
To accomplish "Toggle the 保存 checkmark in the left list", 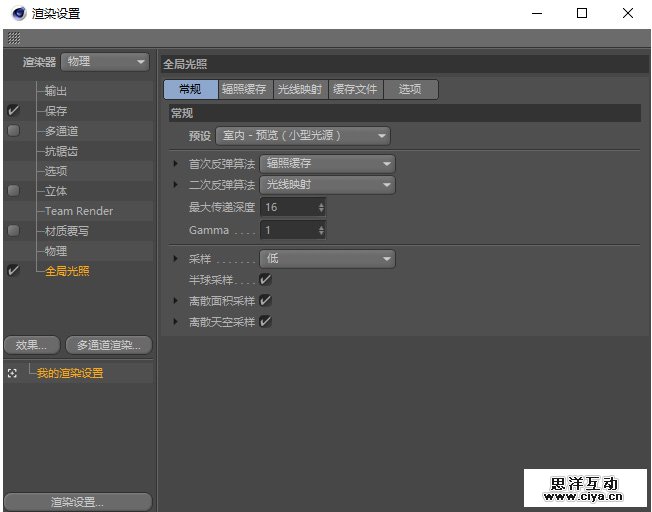I will coord(13,111).
